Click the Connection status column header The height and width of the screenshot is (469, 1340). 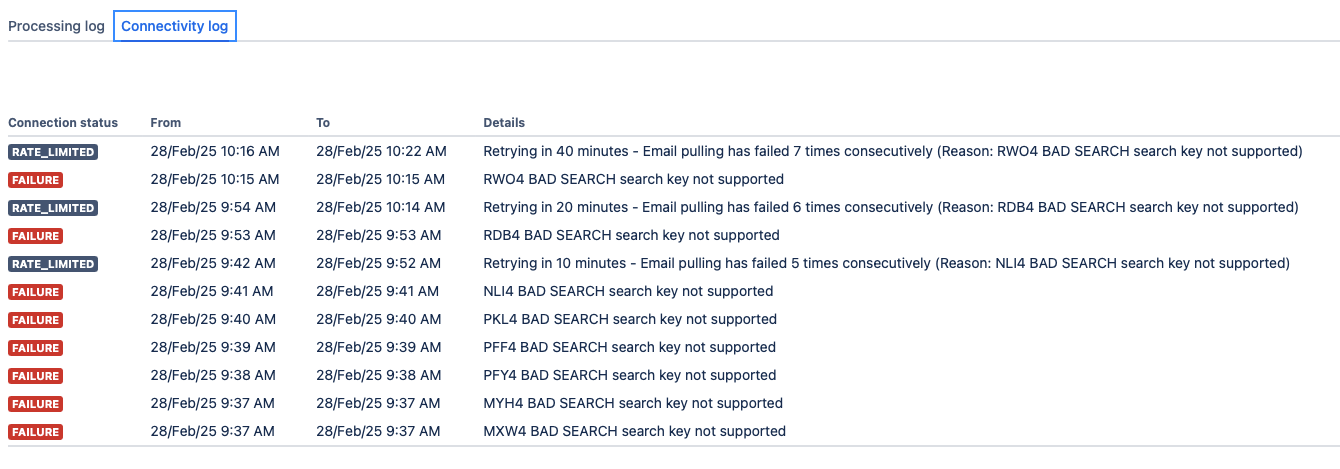63,122
